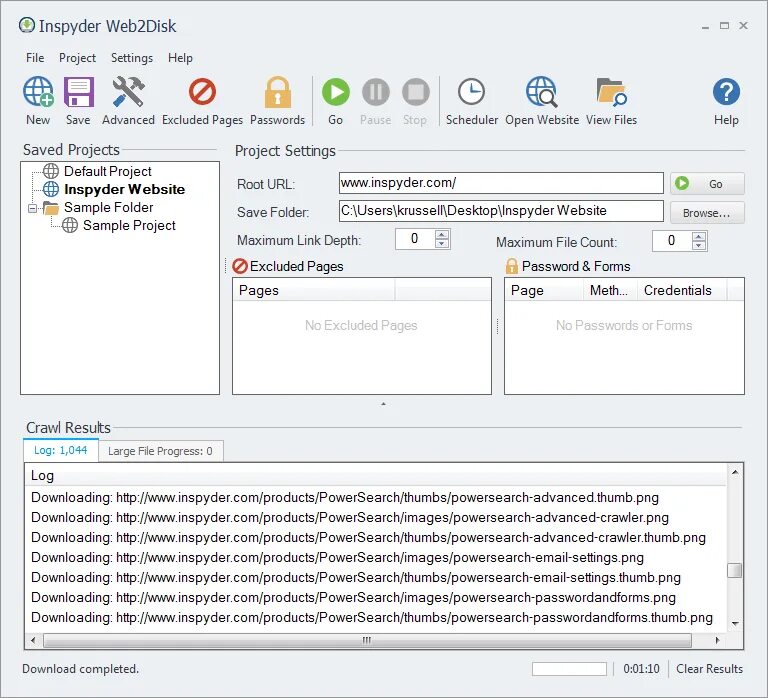Click the Credentials column header
This screenshot has height=698, width=768.
coord(682,290)
